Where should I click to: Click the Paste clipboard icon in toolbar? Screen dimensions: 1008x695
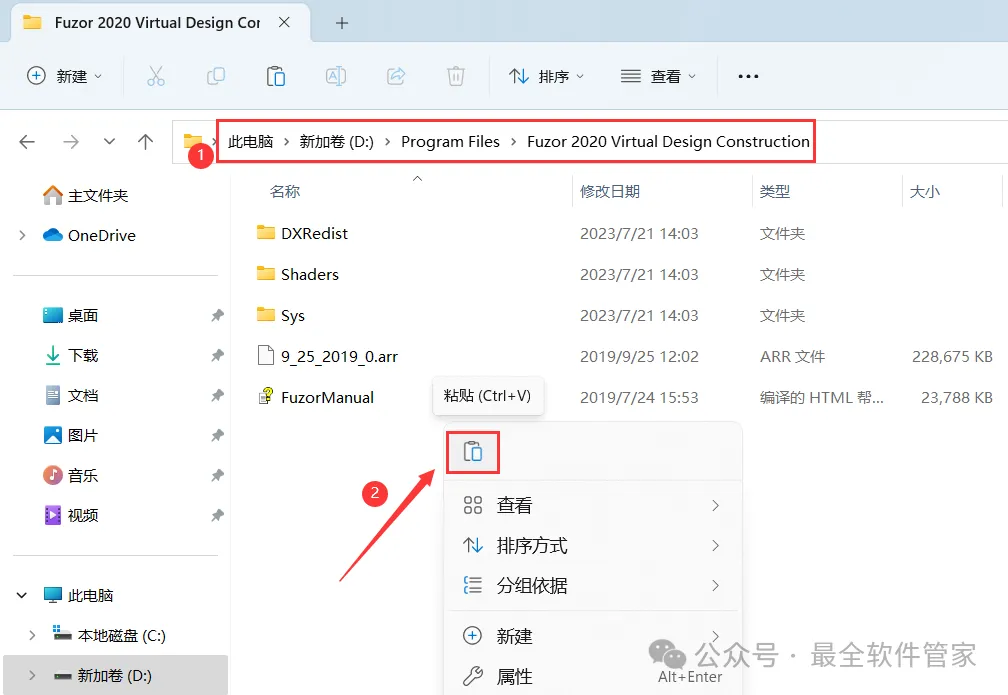(x=276, y=77)
